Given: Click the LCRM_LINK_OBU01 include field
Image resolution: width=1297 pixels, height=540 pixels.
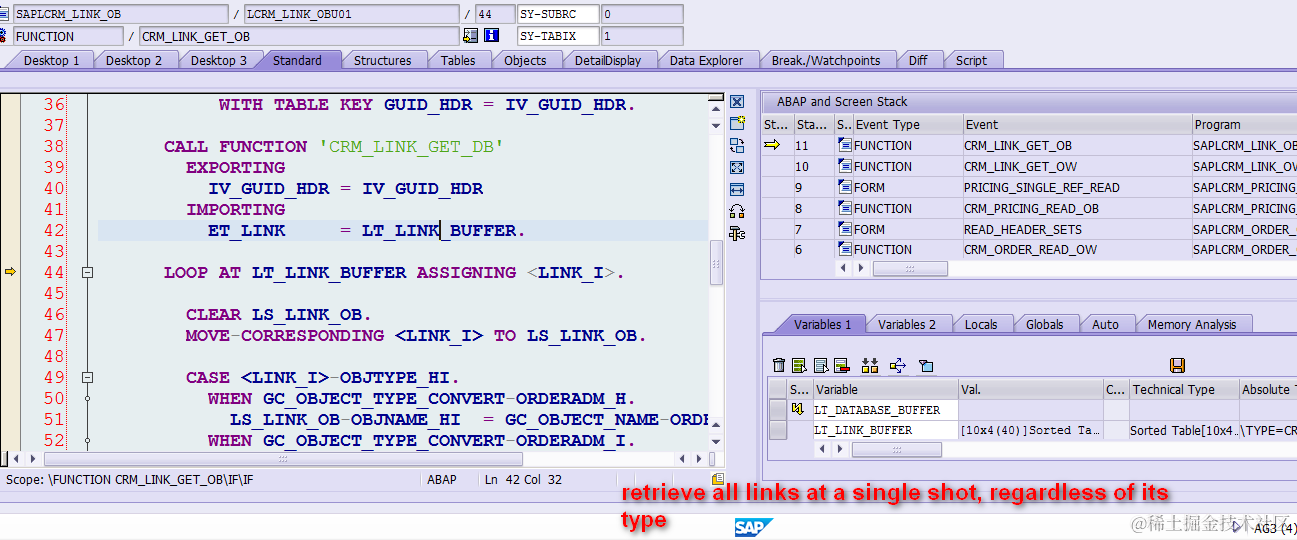Looking at the screenshot, I should click(353, 15).
